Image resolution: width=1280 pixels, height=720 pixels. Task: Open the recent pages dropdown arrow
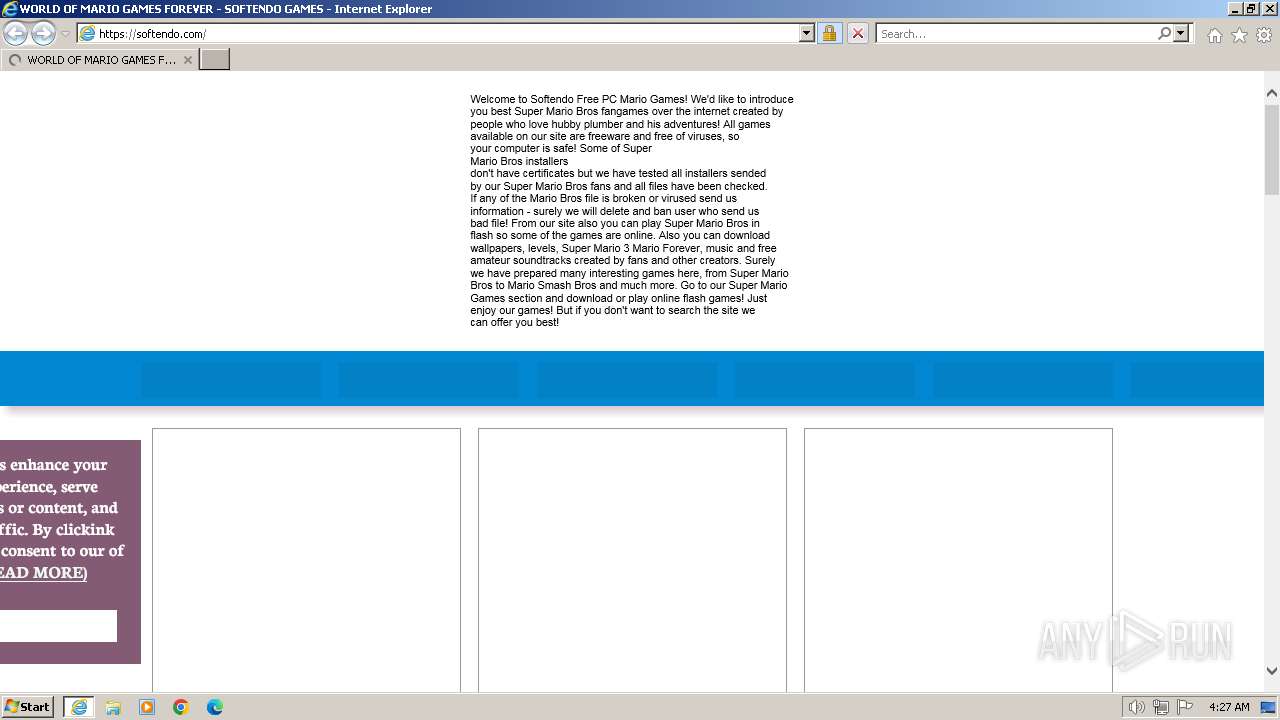pyautogui.click(x=65, y=34)
